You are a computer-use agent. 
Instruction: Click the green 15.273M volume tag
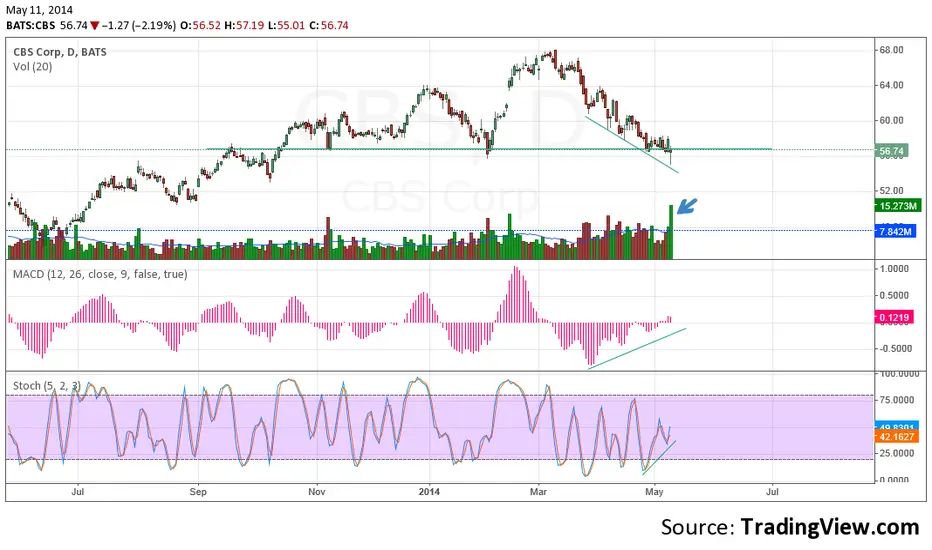tap(898, 206)
